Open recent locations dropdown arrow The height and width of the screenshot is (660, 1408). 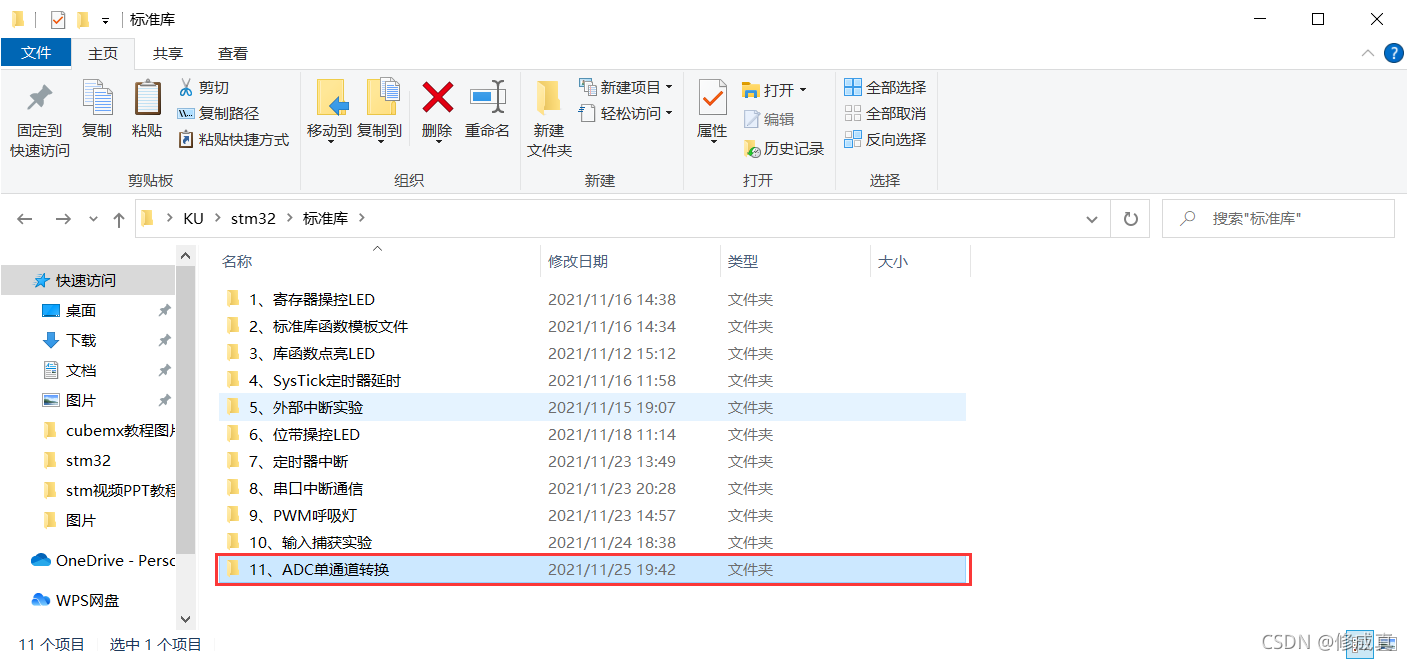pyautogui.click(x=93, y=218)
